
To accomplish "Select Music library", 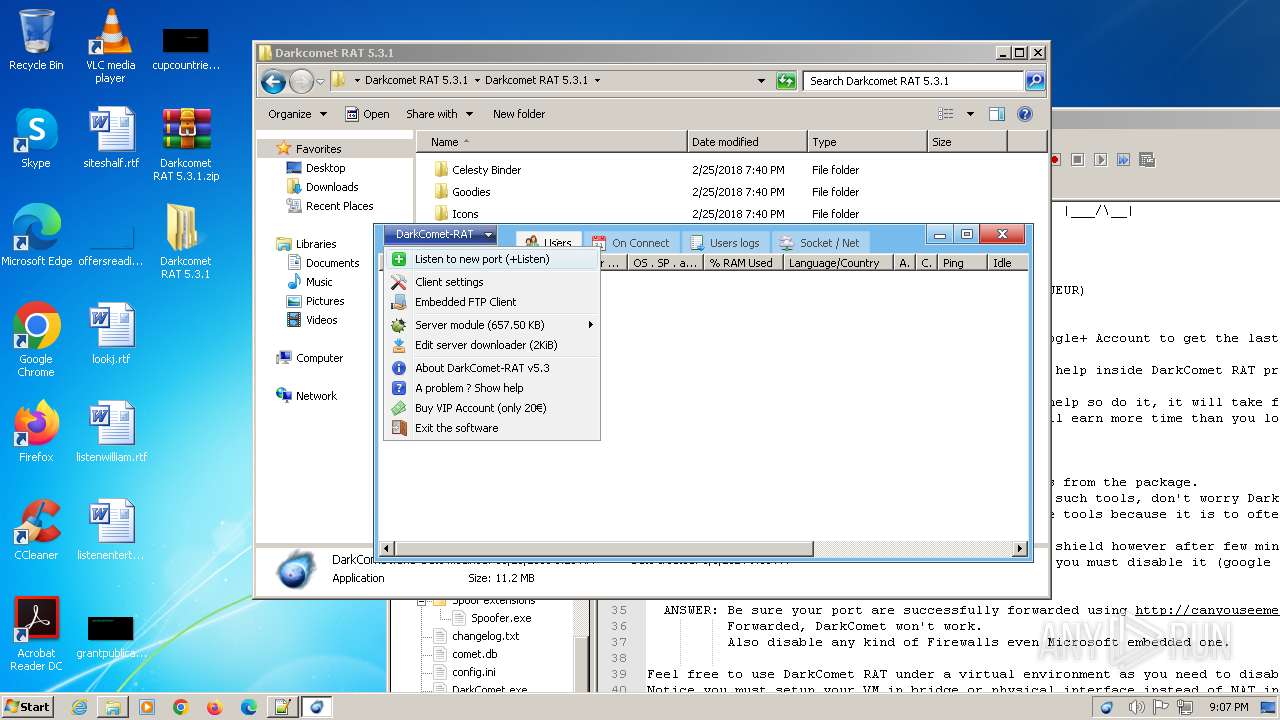I will coord(319,282).
